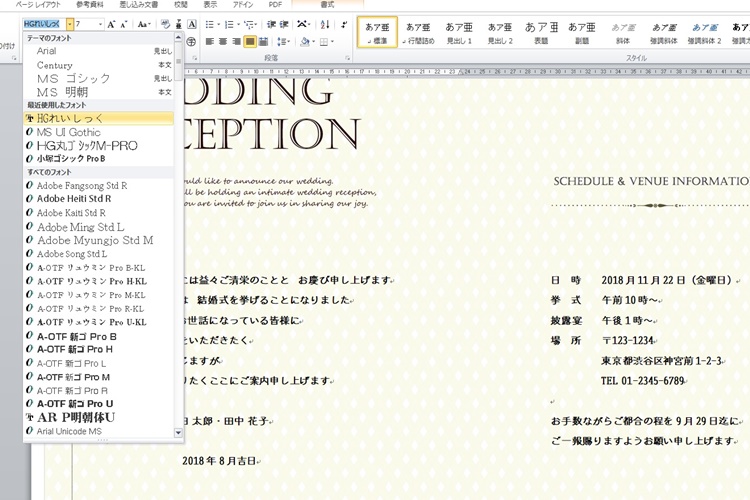Choose MS UI Gothic from recent fonts
This screenshot has height=500, width=750.
tap(68, 132)
